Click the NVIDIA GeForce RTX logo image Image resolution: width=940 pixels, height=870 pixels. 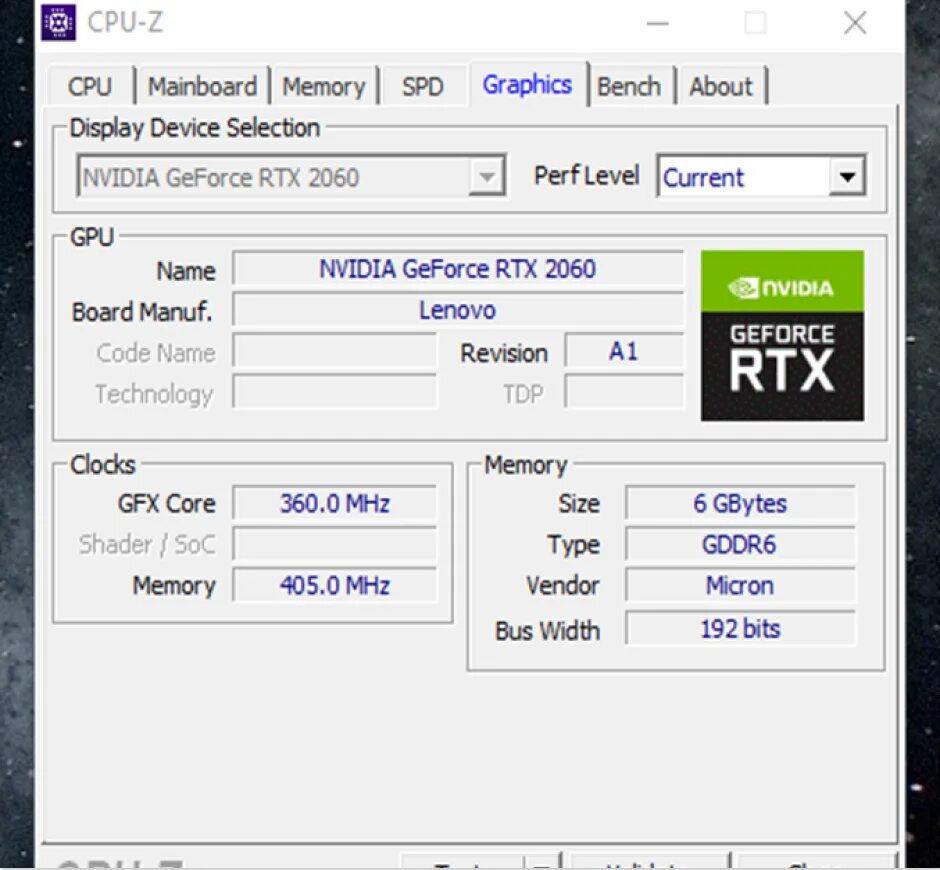tap(782, 335)
